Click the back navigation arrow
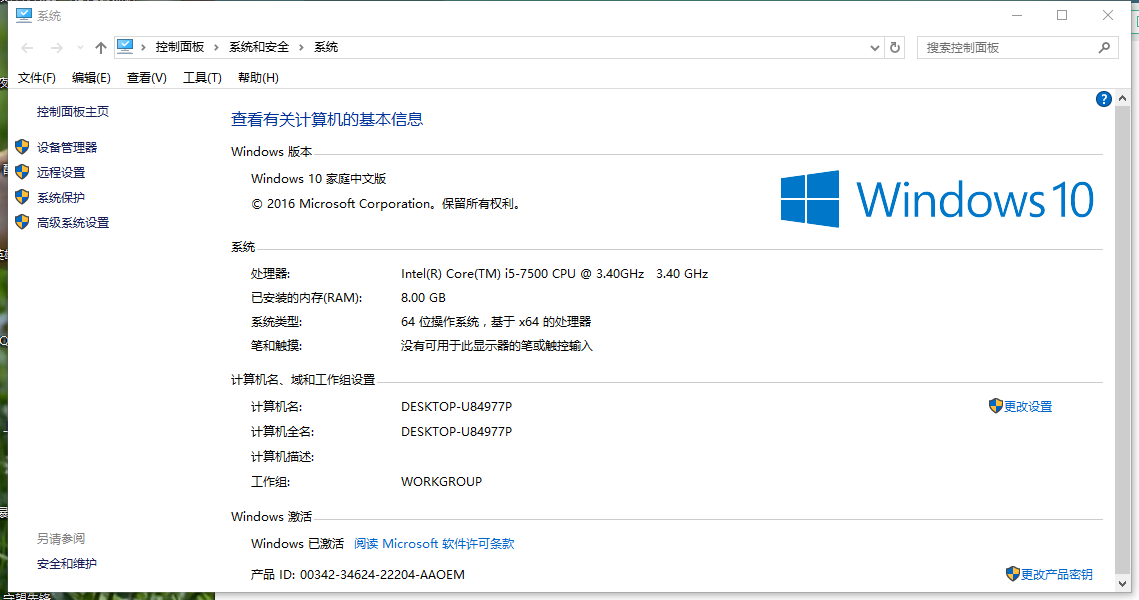This screenshot has height=600, width=1139. click(x=28, y=48)
